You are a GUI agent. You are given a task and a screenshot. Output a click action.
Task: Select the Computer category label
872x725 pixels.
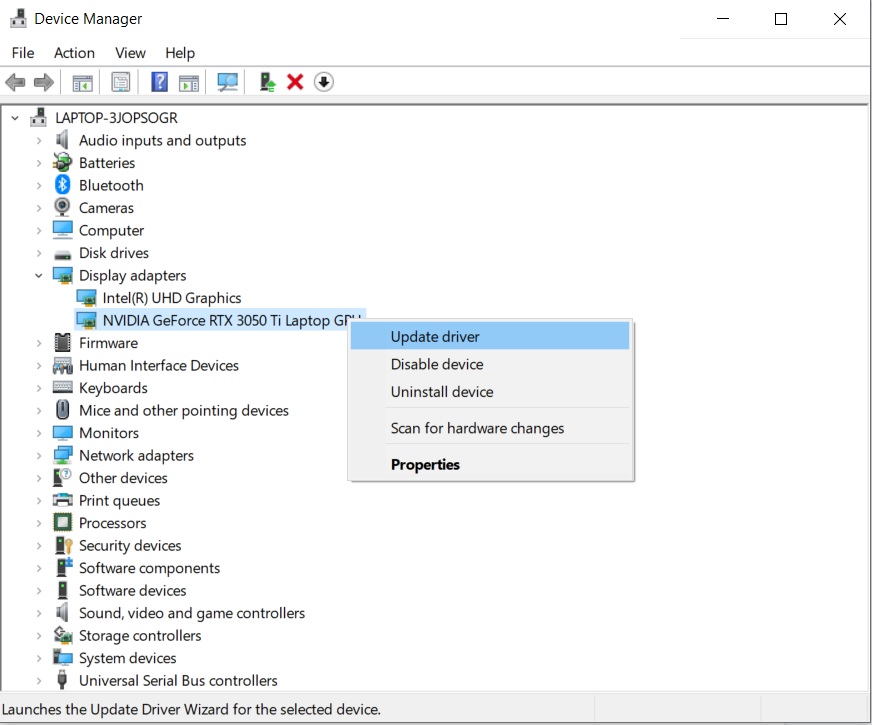click(111, 230)
